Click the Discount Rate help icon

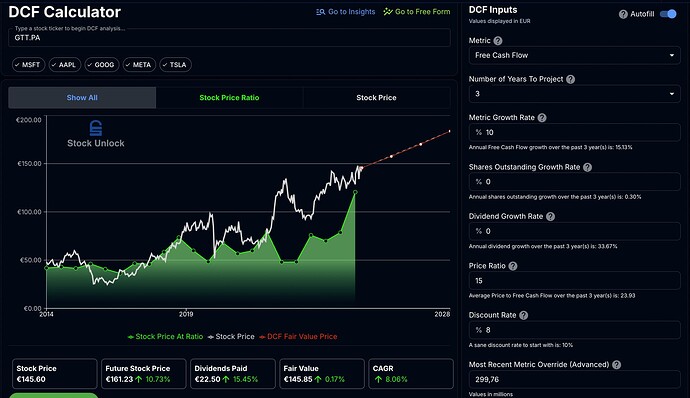point(524,315)
